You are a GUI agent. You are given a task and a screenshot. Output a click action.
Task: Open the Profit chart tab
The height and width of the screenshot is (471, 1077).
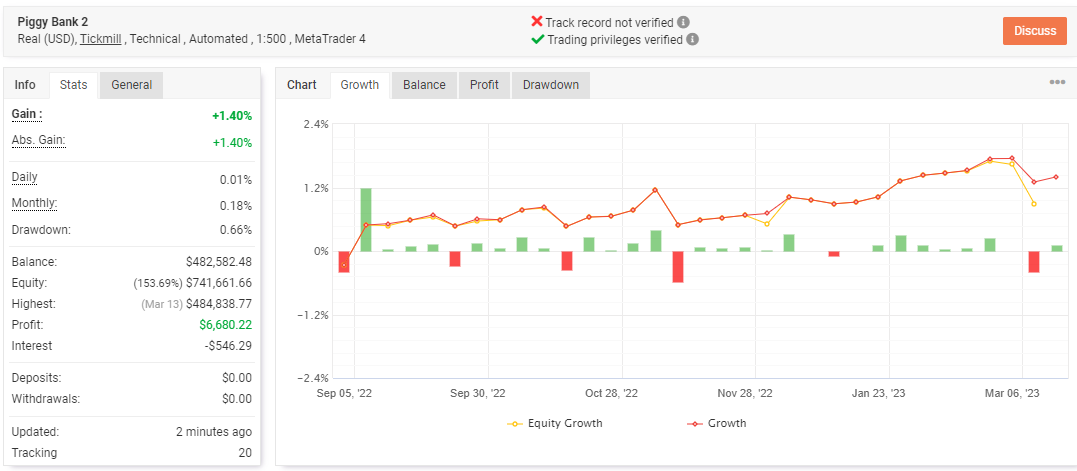(484, 85)
